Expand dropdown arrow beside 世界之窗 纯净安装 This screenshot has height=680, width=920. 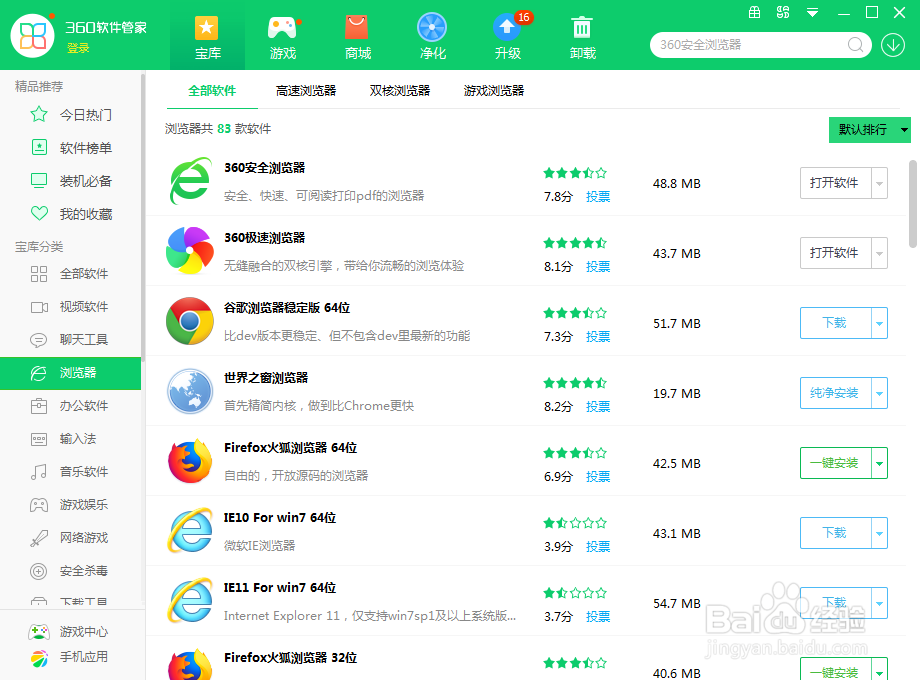[x=879, y=393]
